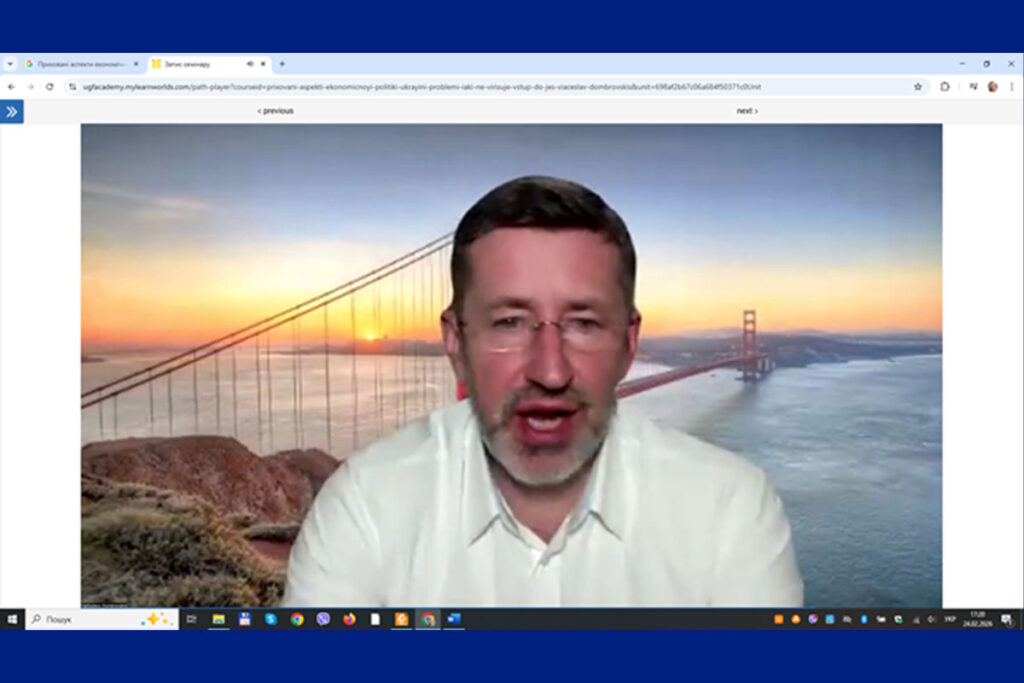
Task: Bookmark this page with the star icon
Action: (x=918, y=87)
